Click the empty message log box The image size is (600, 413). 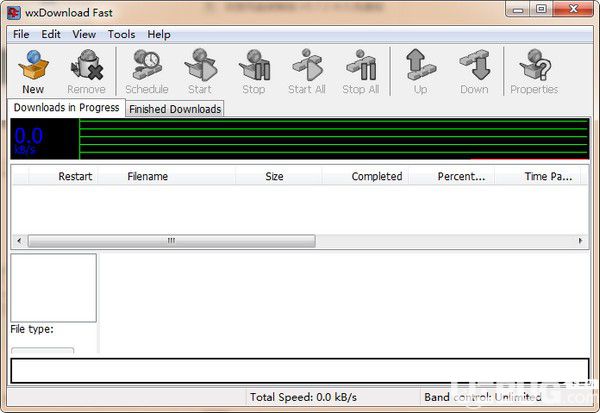click(x=300, y=371)
